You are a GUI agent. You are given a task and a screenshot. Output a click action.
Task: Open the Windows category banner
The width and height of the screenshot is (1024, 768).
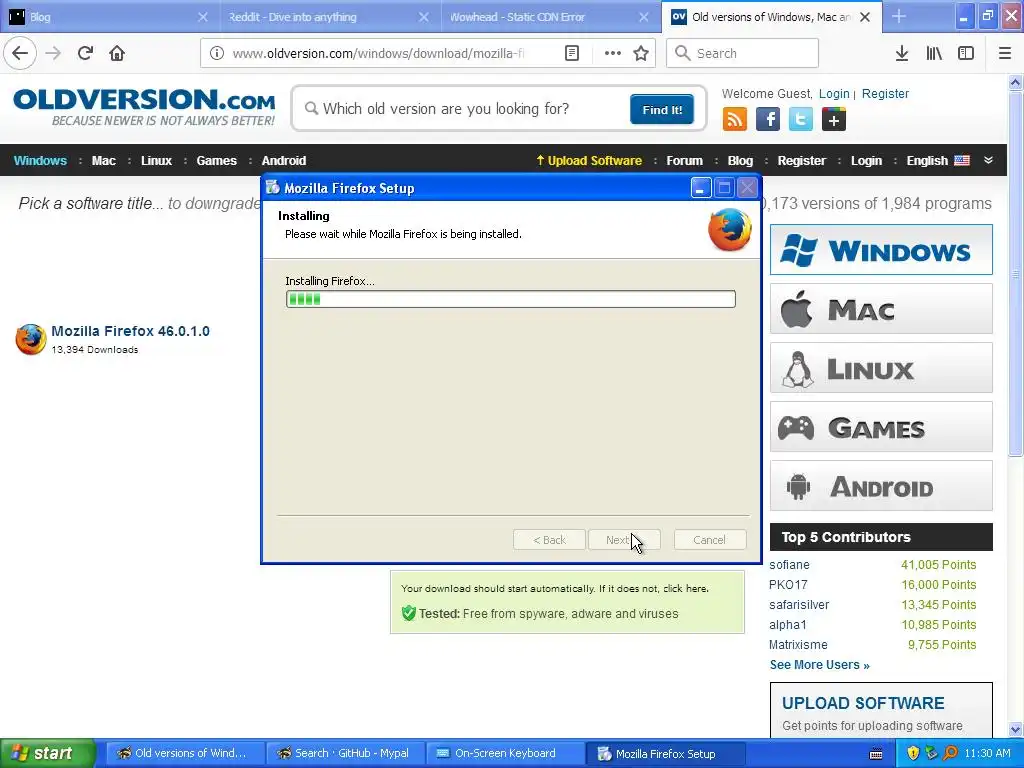pos(881,249)
